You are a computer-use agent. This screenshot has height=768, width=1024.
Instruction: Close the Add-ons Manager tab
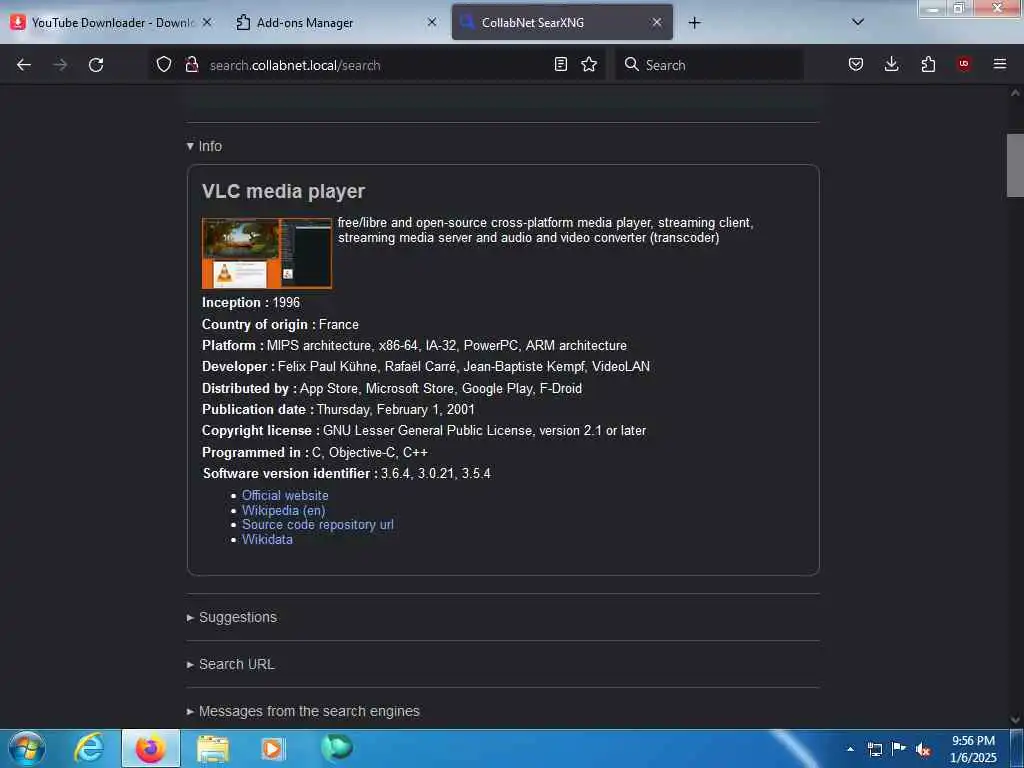[x=432, y=22]
